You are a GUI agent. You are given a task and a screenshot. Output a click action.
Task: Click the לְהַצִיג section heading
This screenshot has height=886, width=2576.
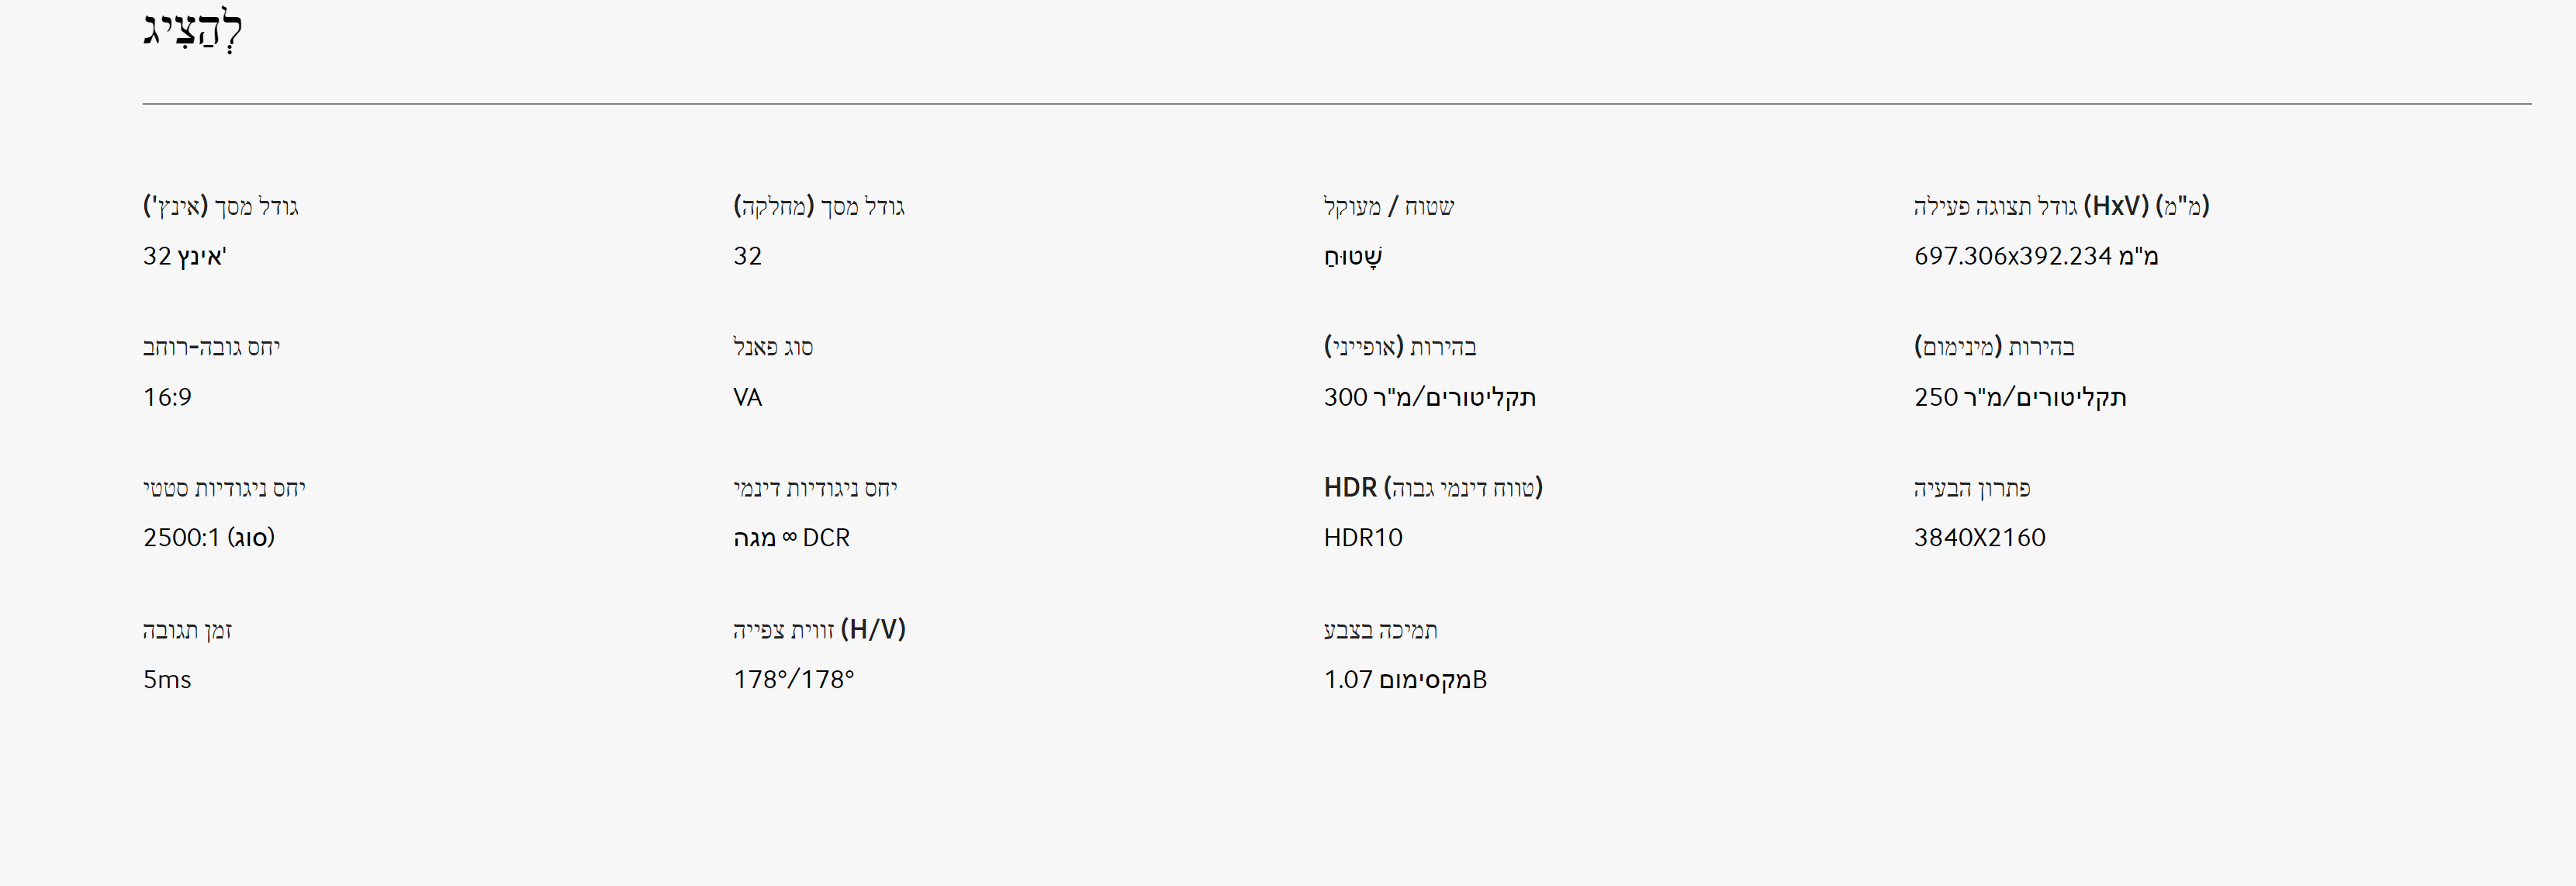[x=193, y=29]
